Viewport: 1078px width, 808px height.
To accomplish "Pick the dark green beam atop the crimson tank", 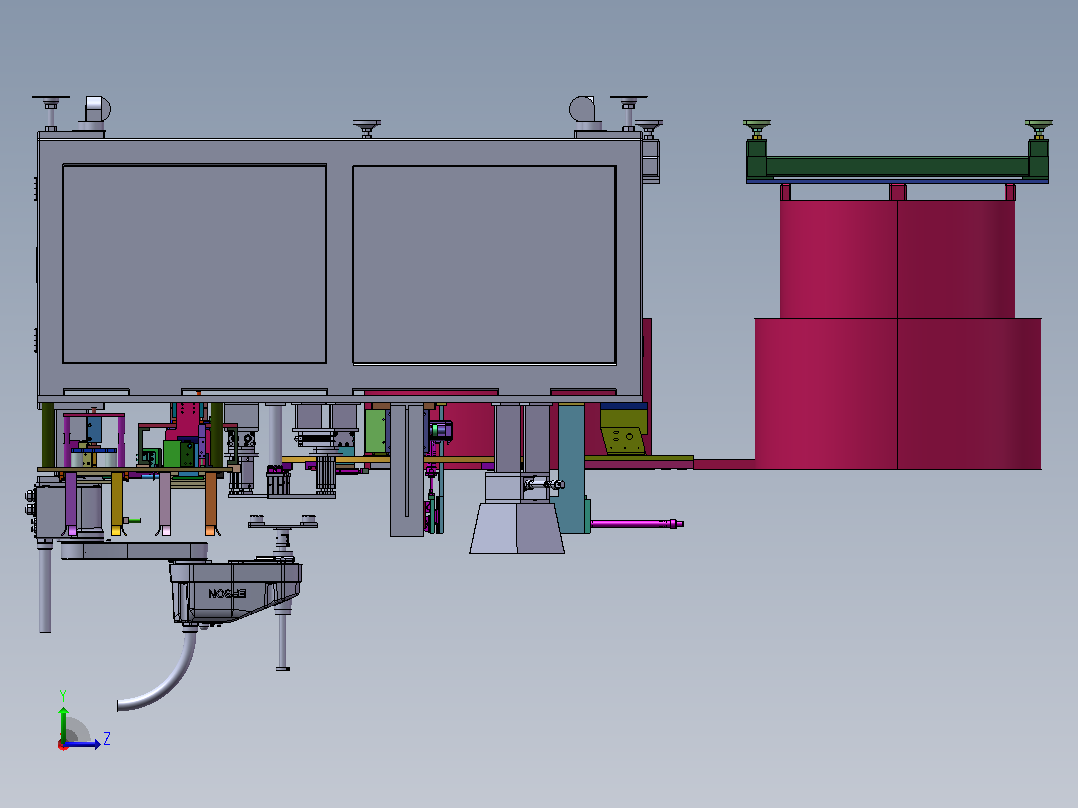I will coord(897,166).
